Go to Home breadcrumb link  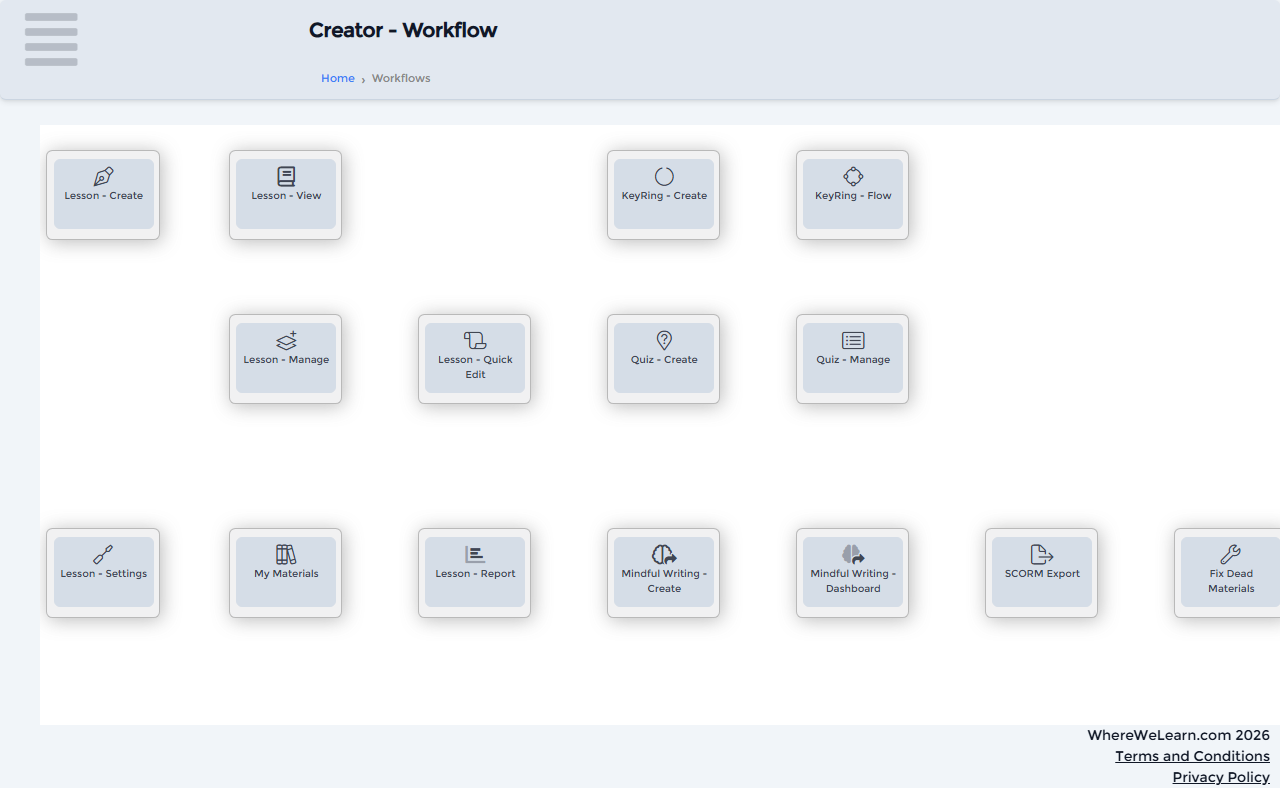pyautogui.click(x=338, y=78)
